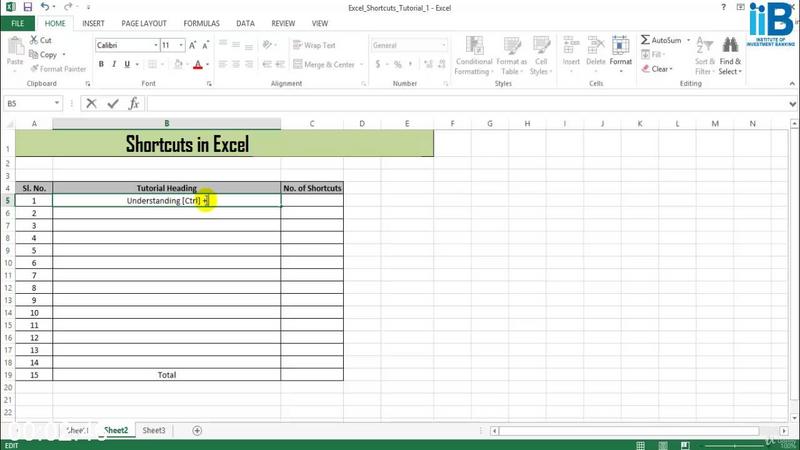This screenshot has height=450, width=800.
Task: Switch to the VIEW tab
Action: click(320, 23)
